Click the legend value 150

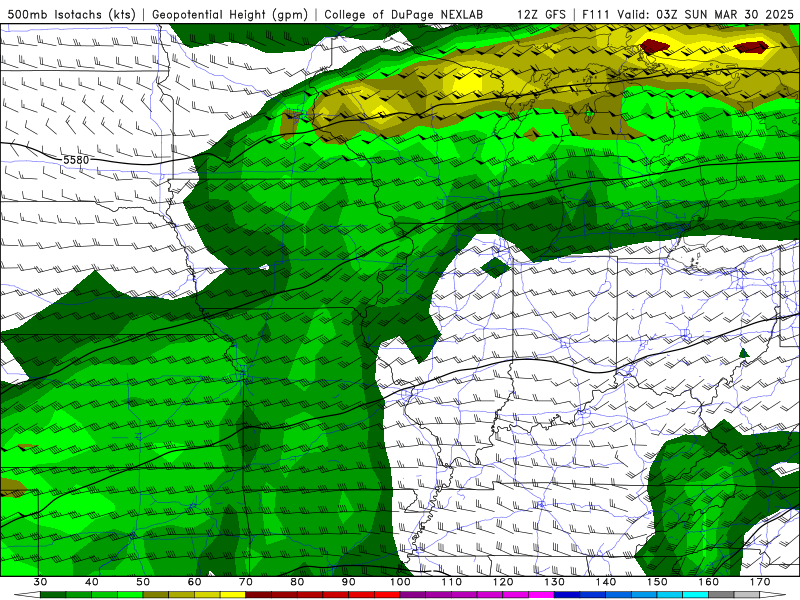[x=657, y=582]
